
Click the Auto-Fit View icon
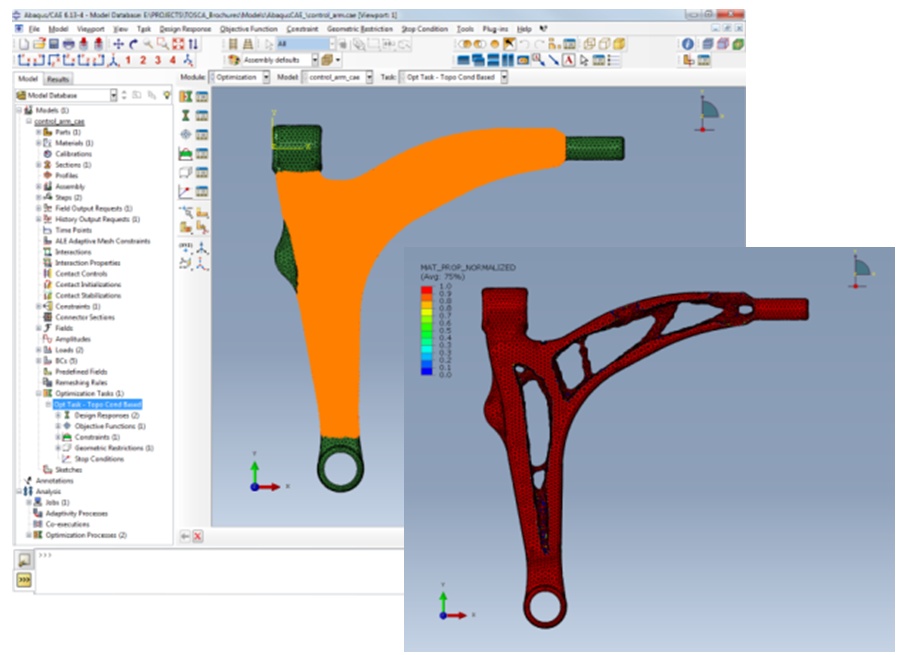click(x=178, y=44)
